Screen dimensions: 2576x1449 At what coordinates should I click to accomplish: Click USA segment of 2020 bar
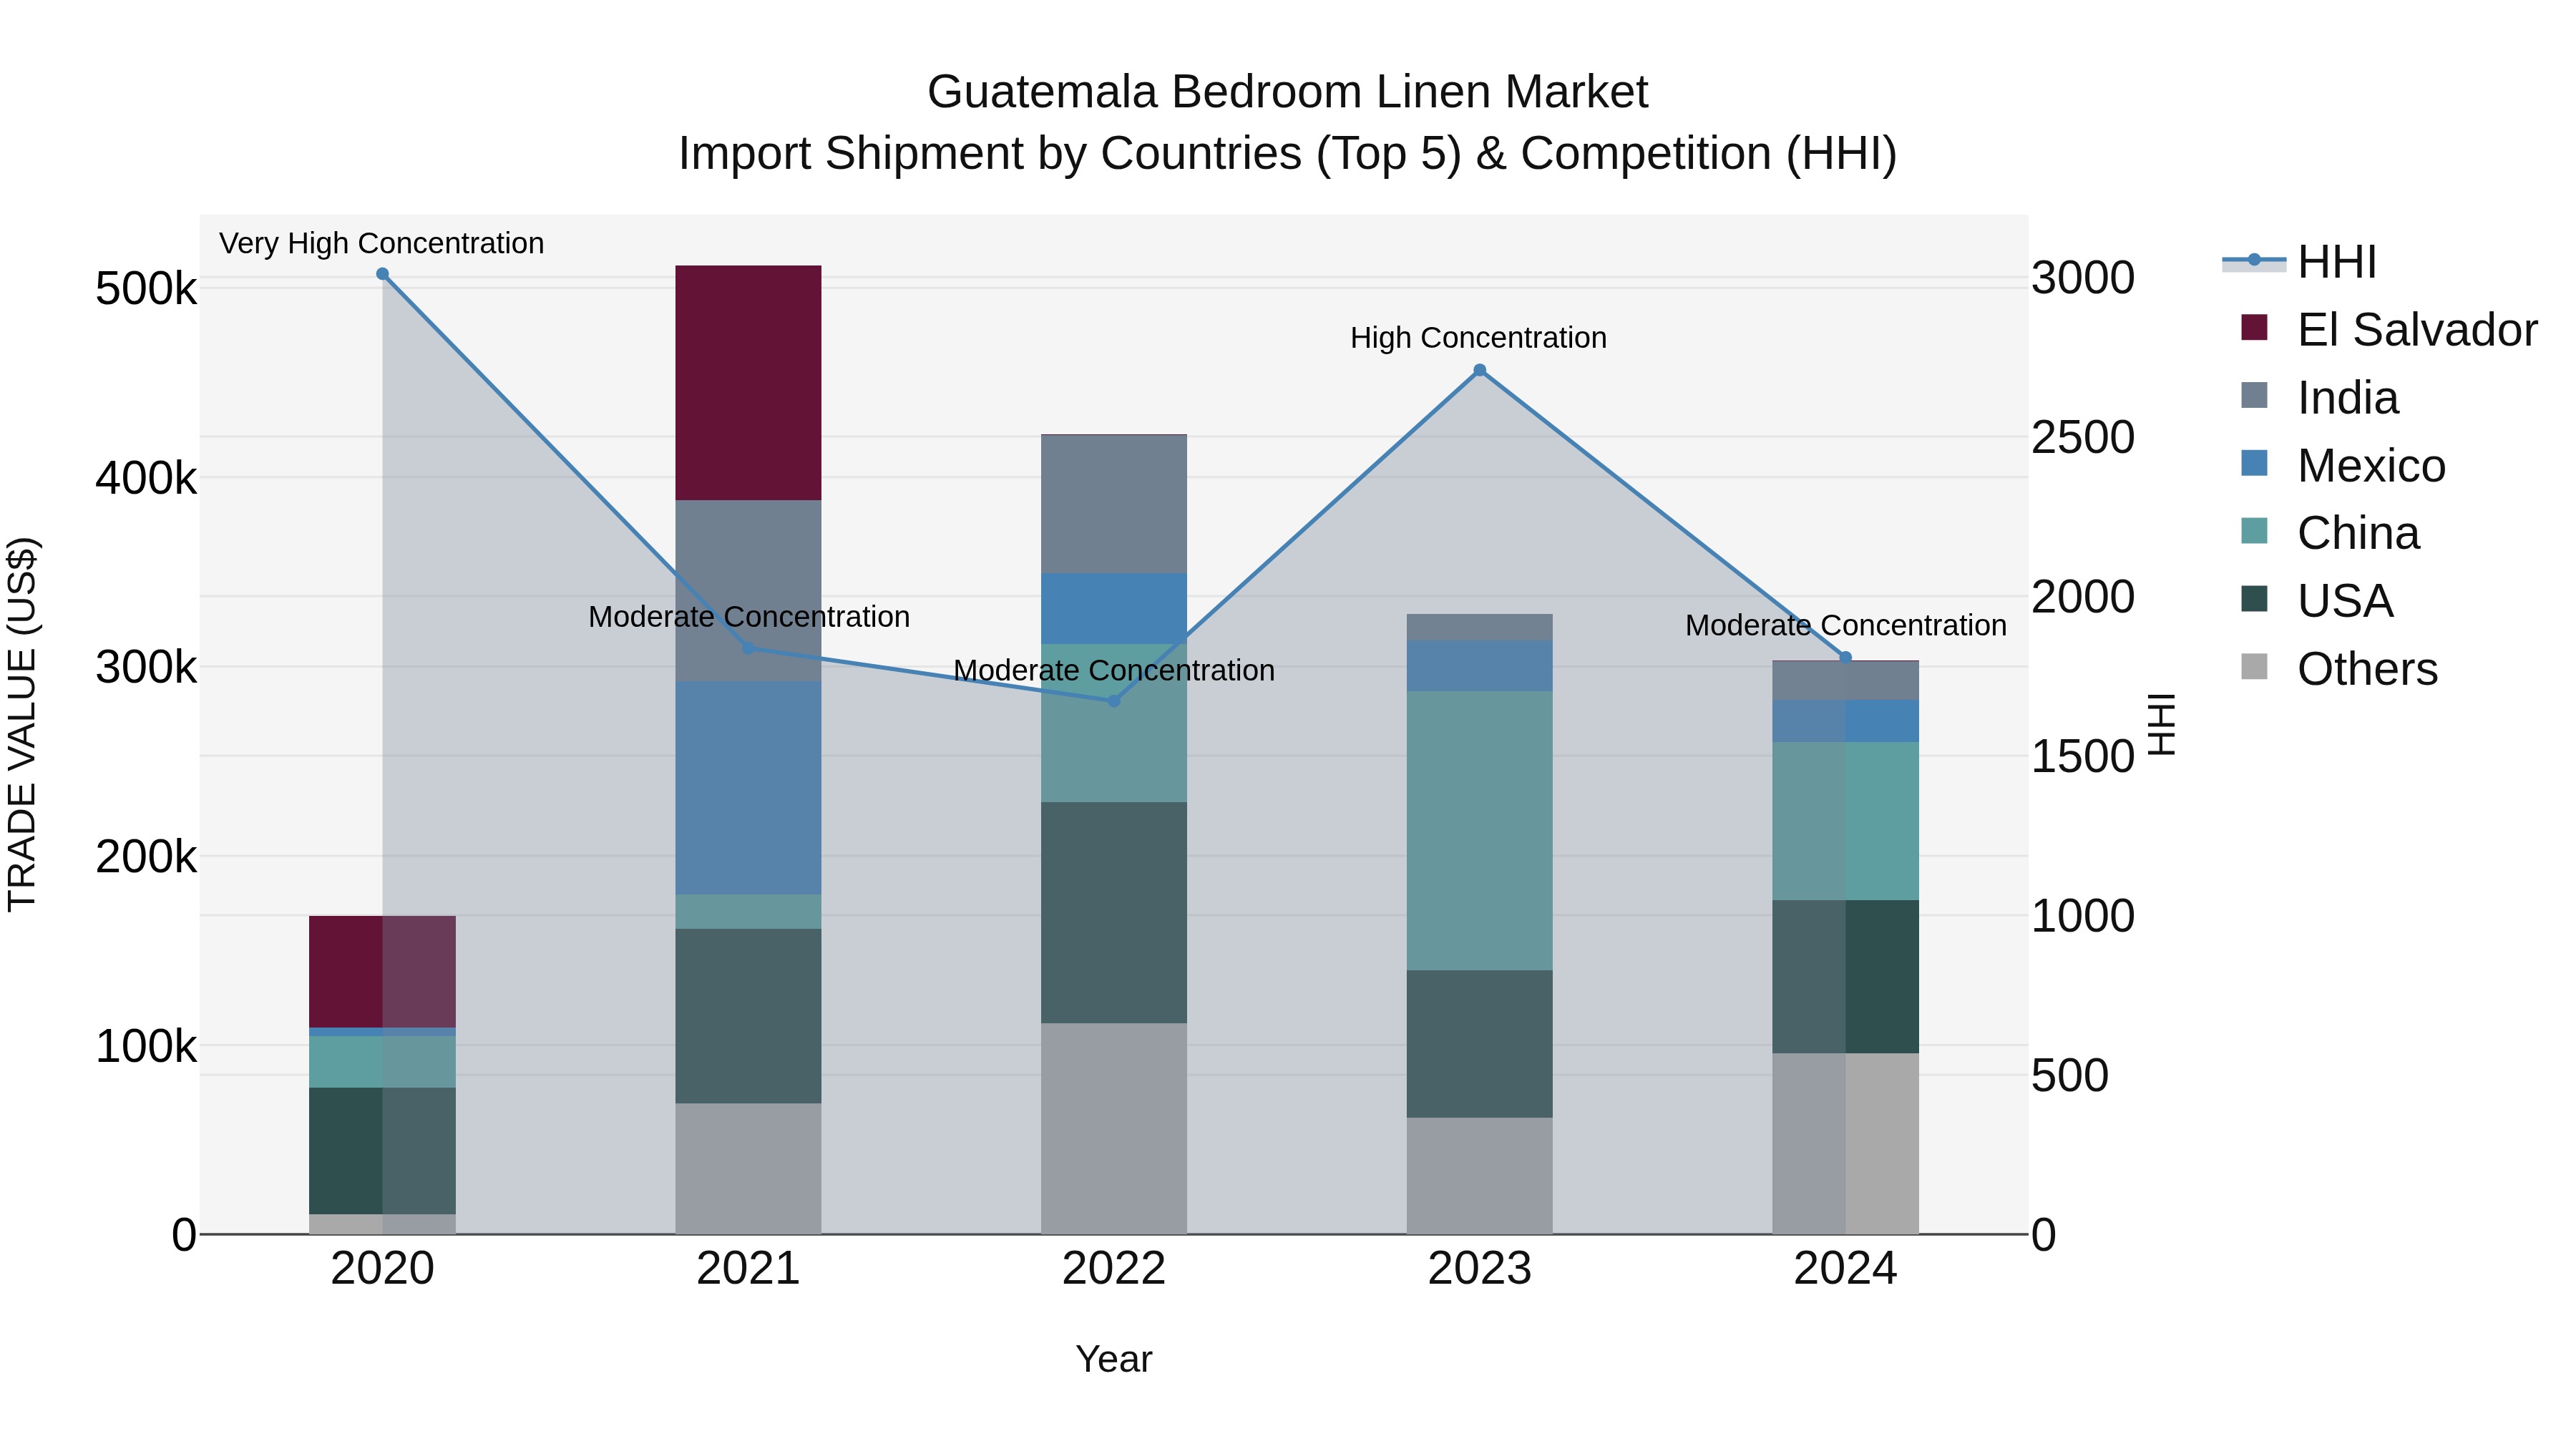point(382,1151)
